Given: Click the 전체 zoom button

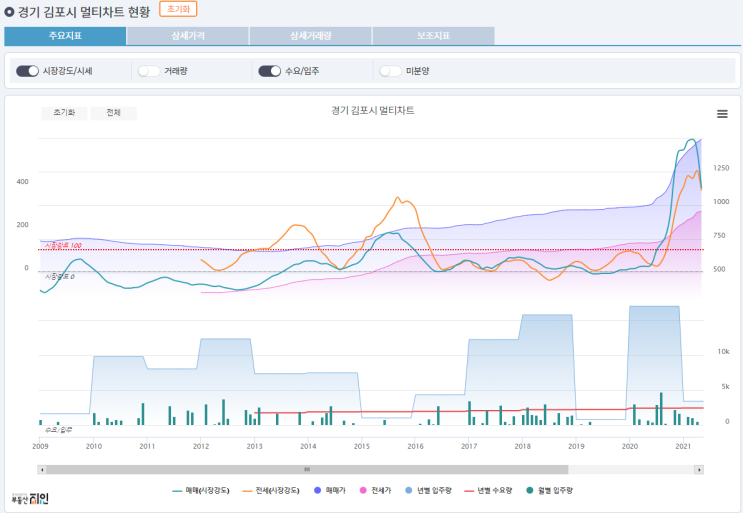Looking at the screenshot, I should (113, 113).
